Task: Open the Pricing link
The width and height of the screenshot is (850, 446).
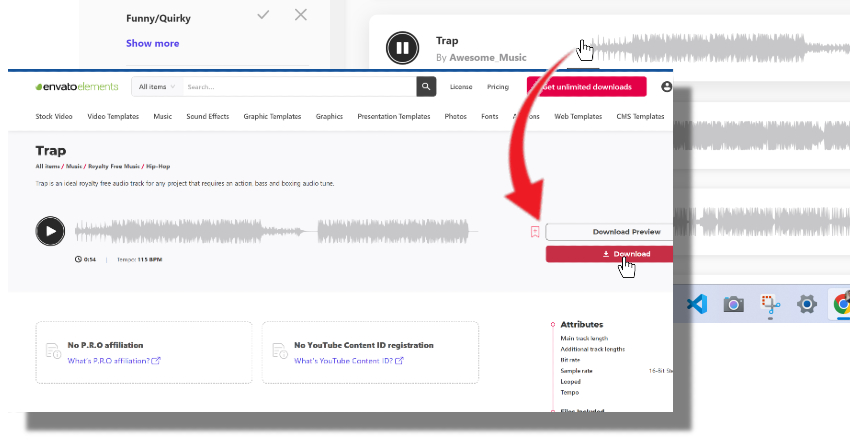Action: coord(498,87)
